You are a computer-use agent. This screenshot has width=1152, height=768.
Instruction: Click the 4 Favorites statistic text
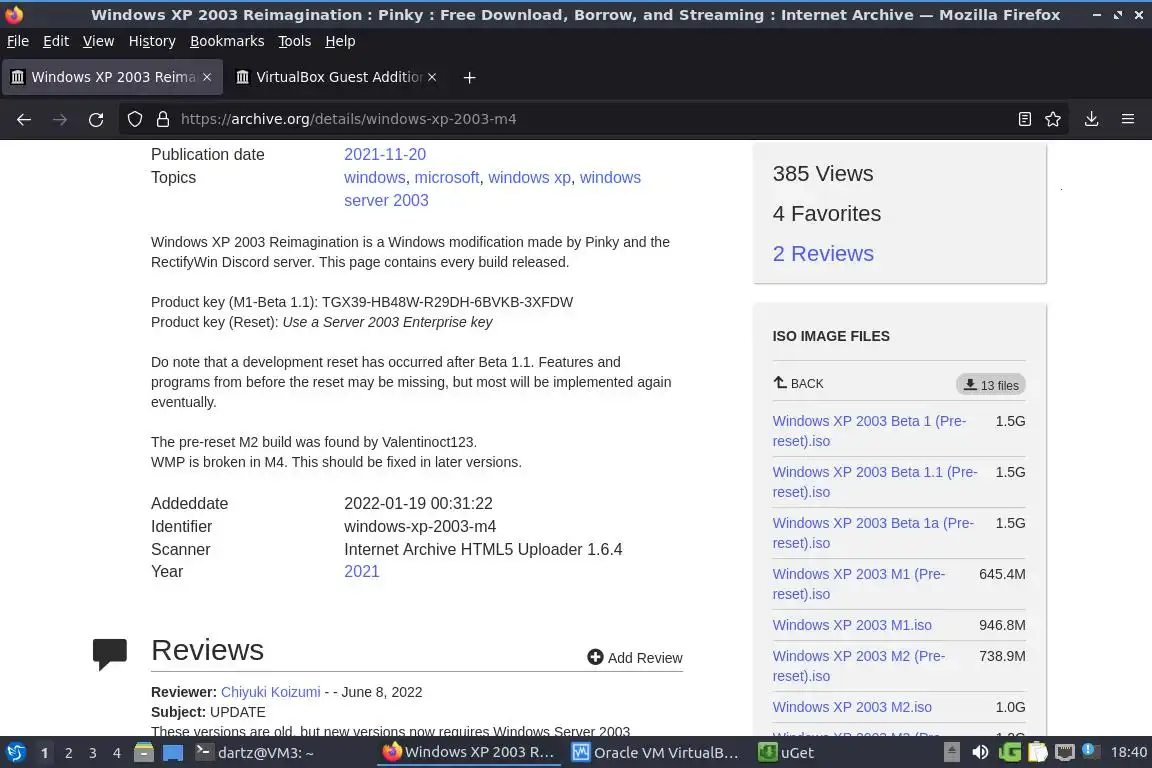(x=827, y=213)
